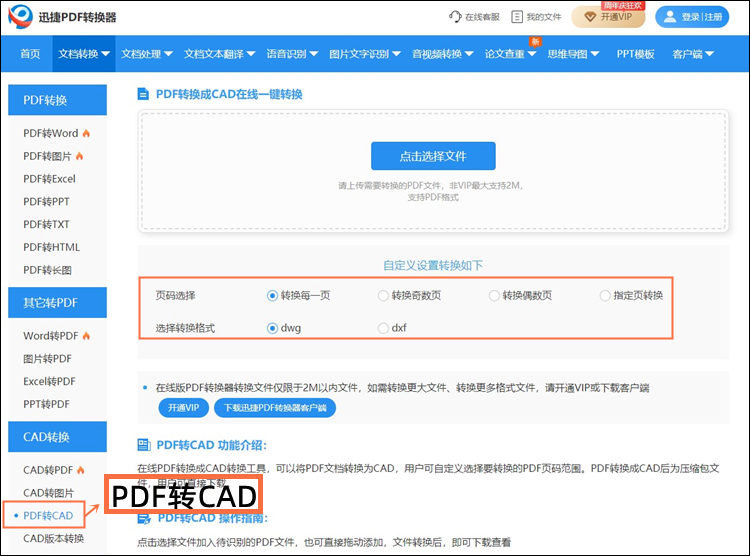The width and height of the screenshot is (750, 556).
Task: Open PDF转TXT in sidebar
Action: pyautogui.click(x=46, y=224)
